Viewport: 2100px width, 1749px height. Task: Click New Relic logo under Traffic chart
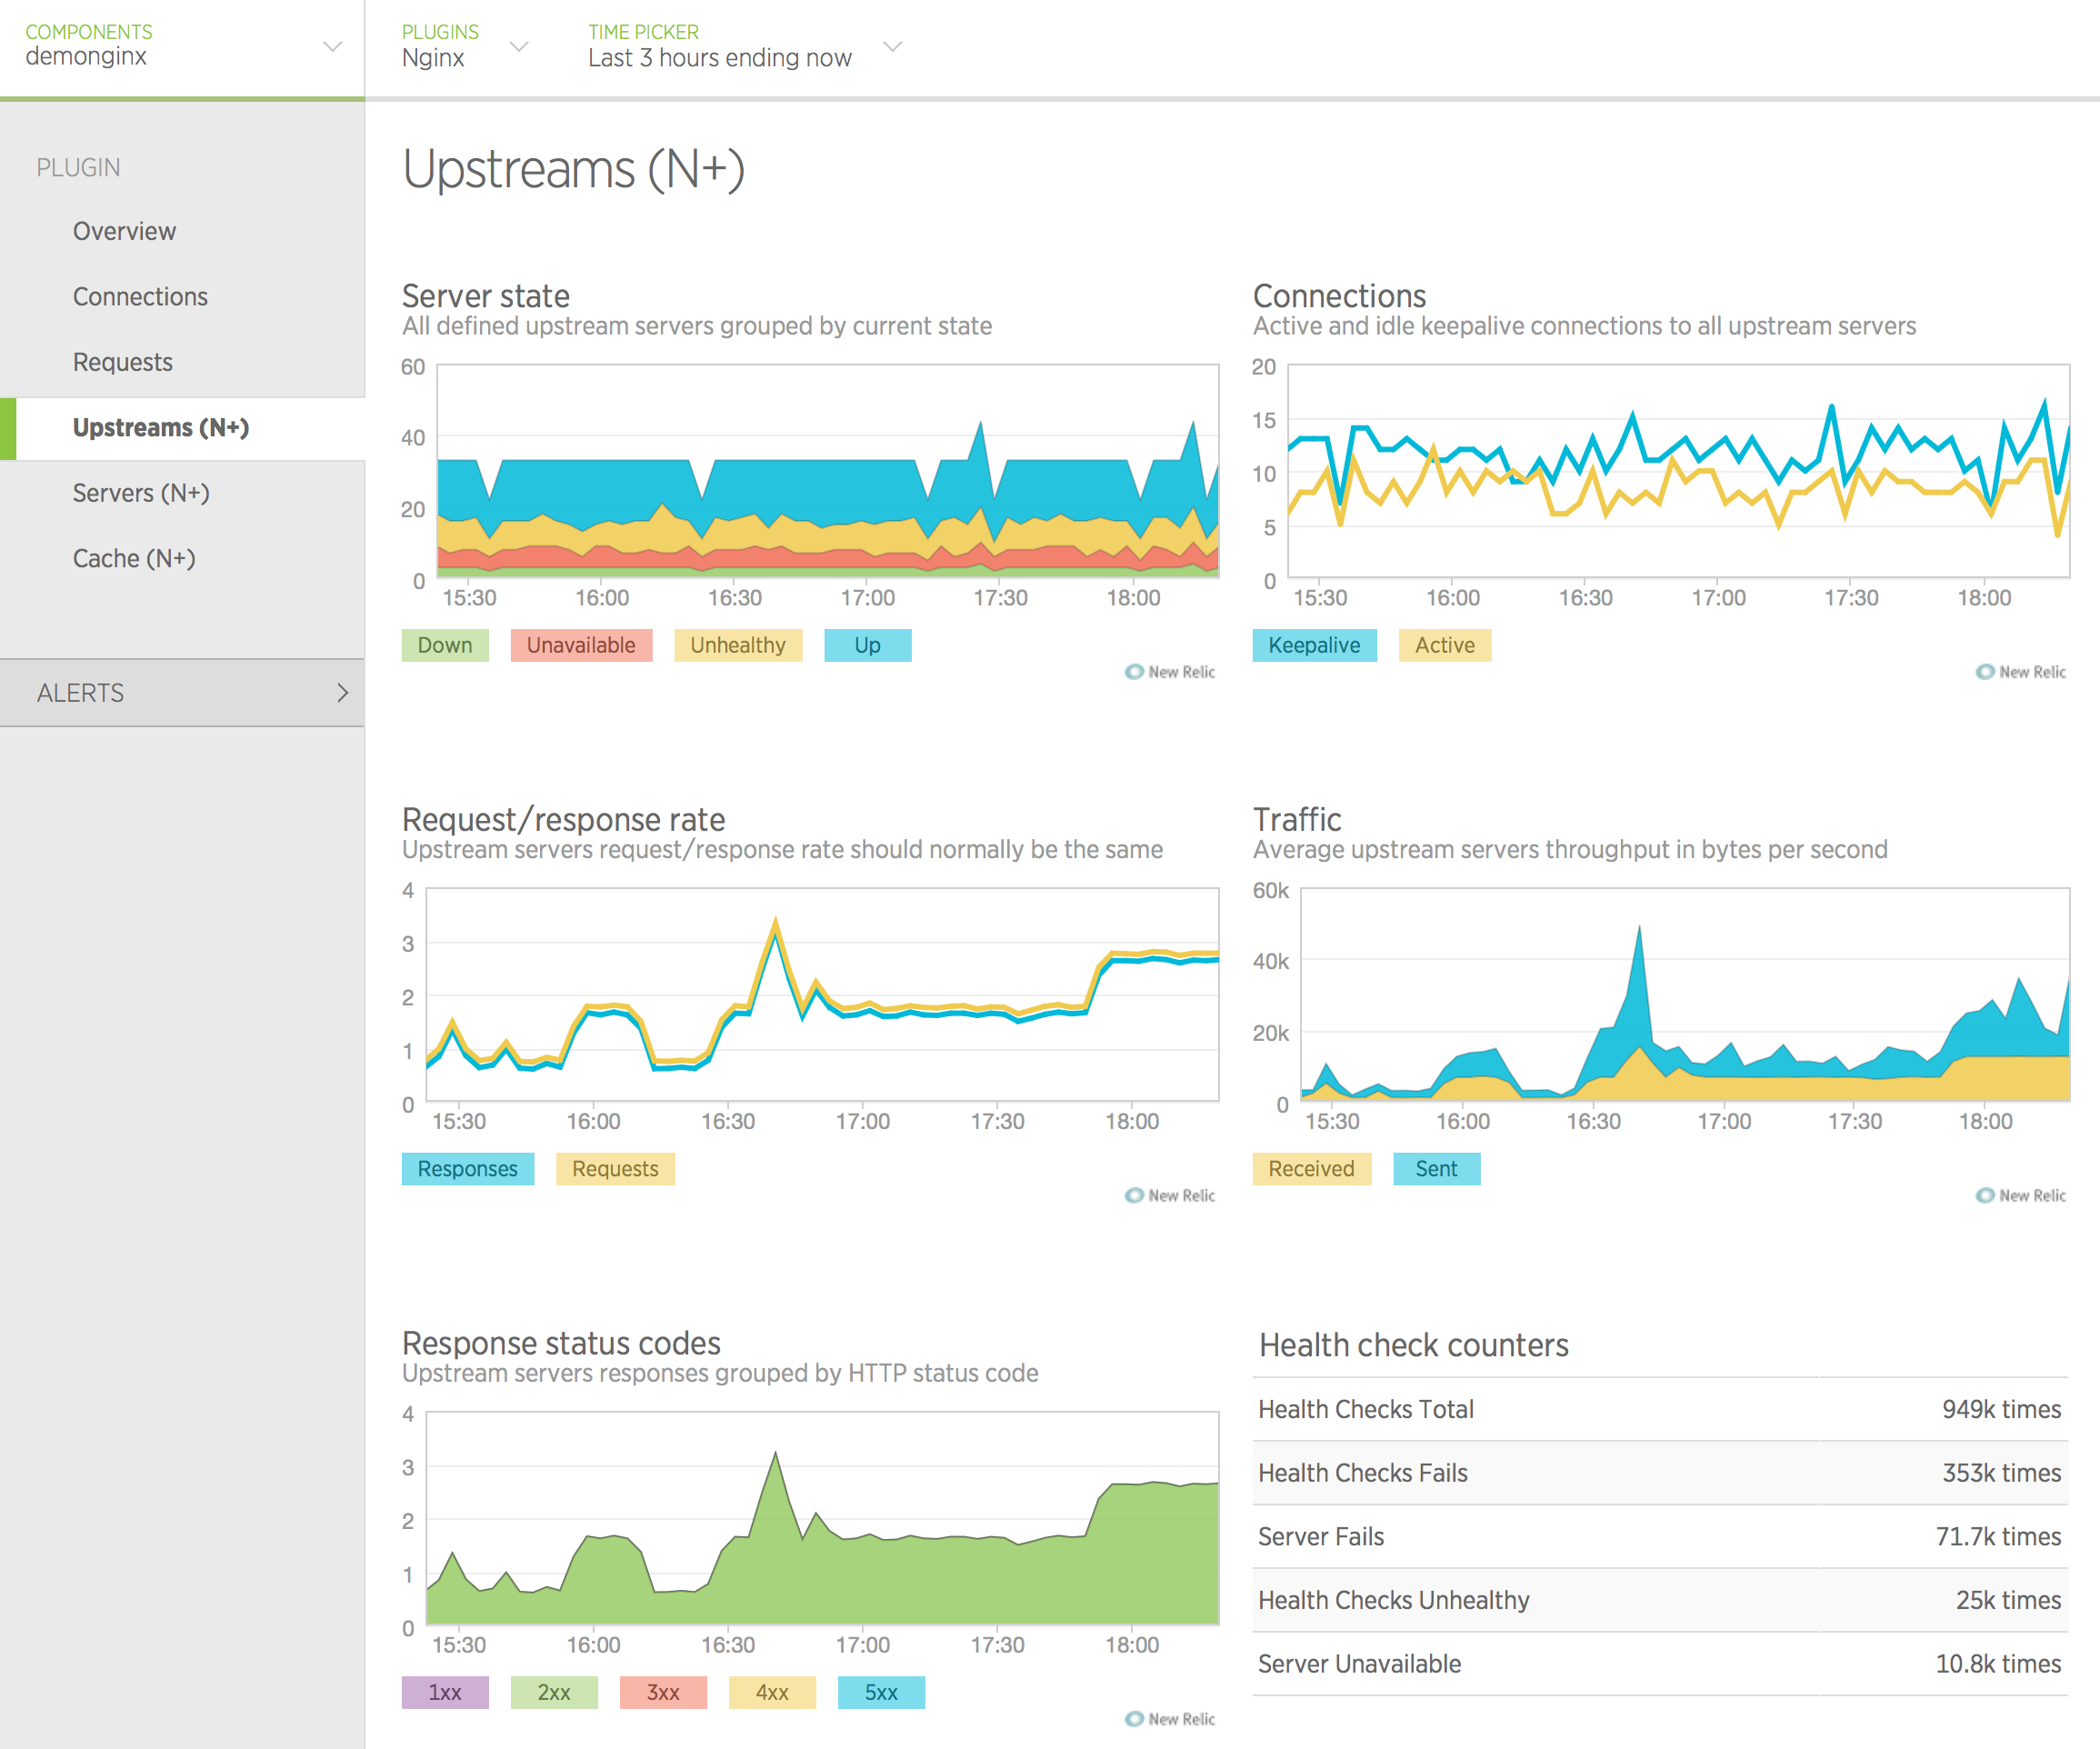coord(2021,1195)
